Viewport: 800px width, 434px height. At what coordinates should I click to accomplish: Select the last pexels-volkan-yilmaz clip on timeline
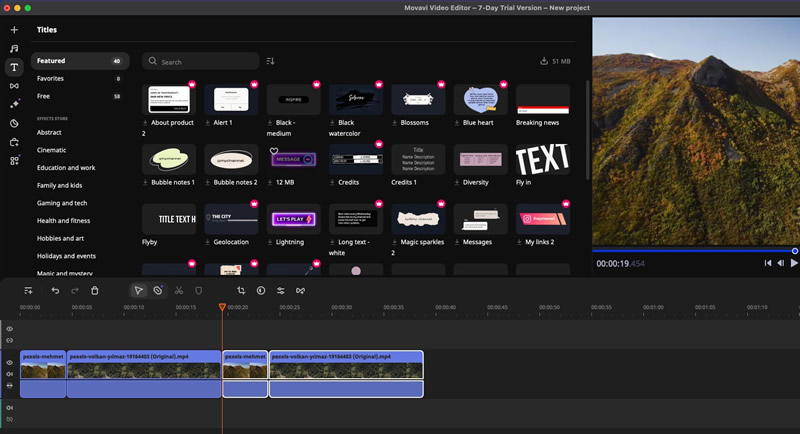[346, 374]
